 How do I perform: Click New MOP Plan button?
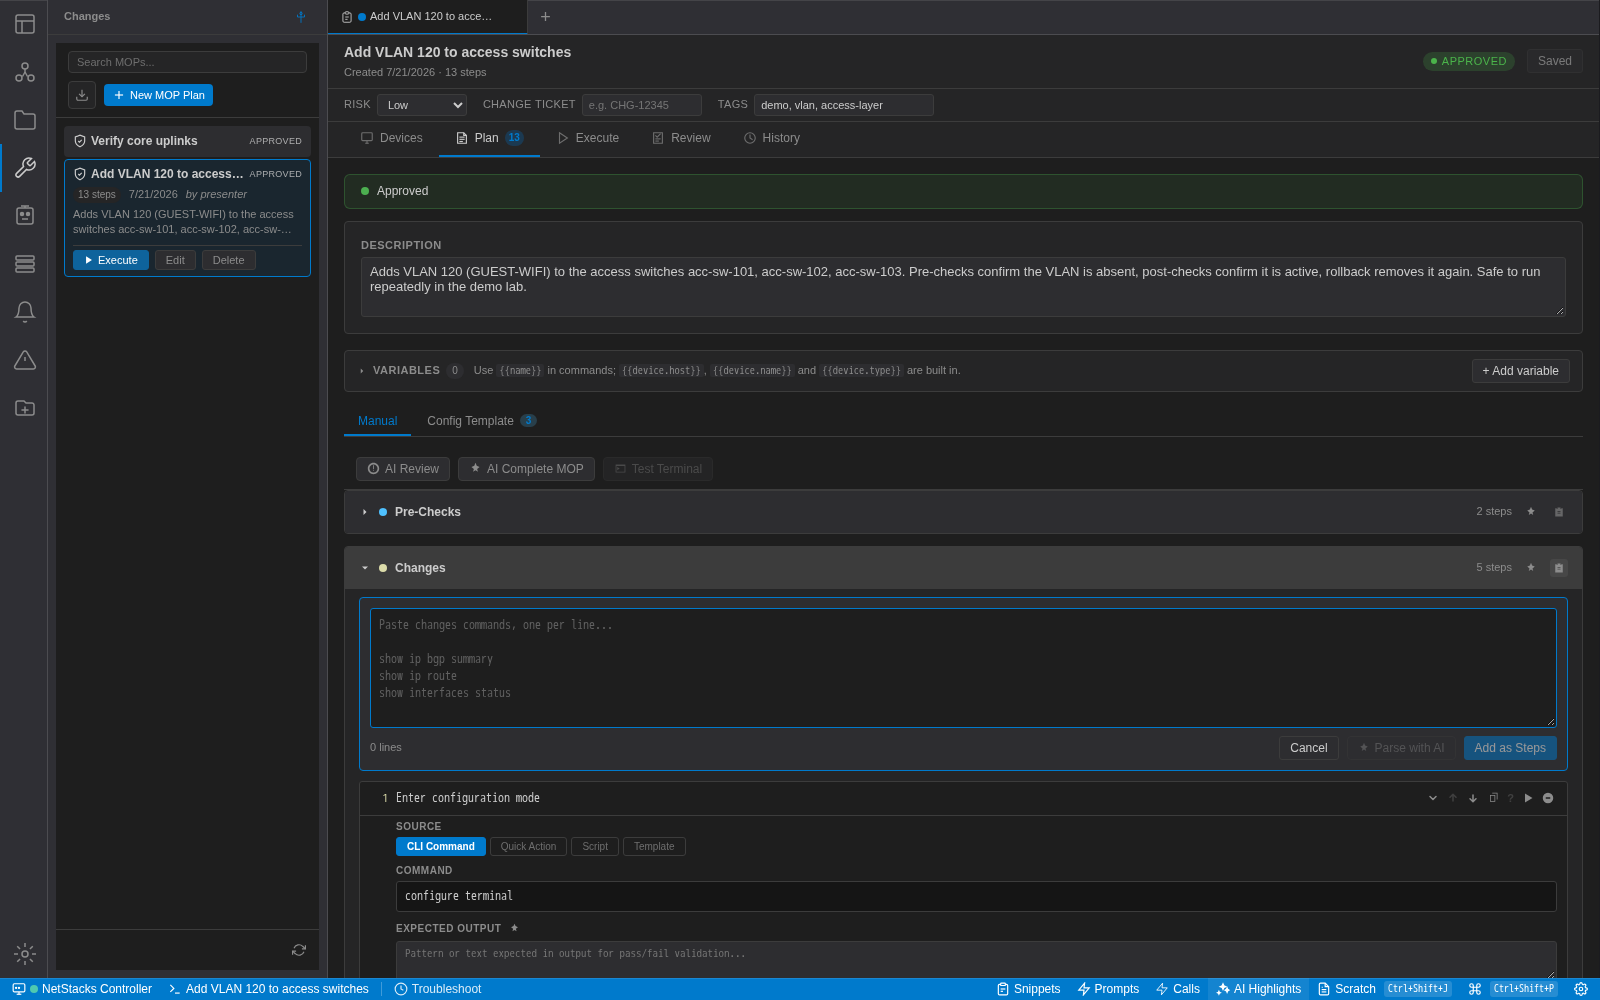pos(158,95)
